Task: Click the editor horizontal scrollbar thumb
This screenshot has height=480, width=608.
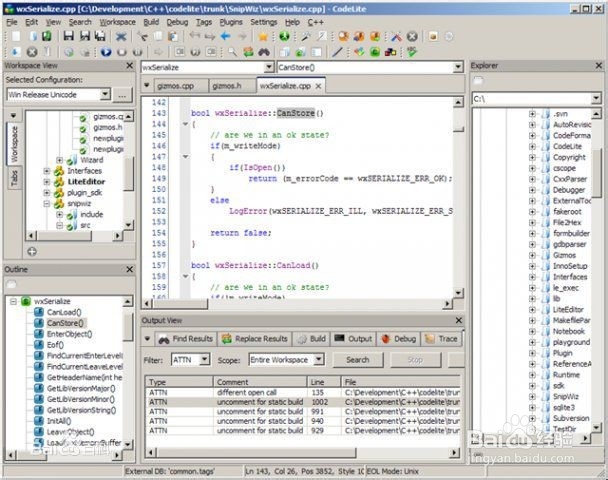Action: coord(180,304)
